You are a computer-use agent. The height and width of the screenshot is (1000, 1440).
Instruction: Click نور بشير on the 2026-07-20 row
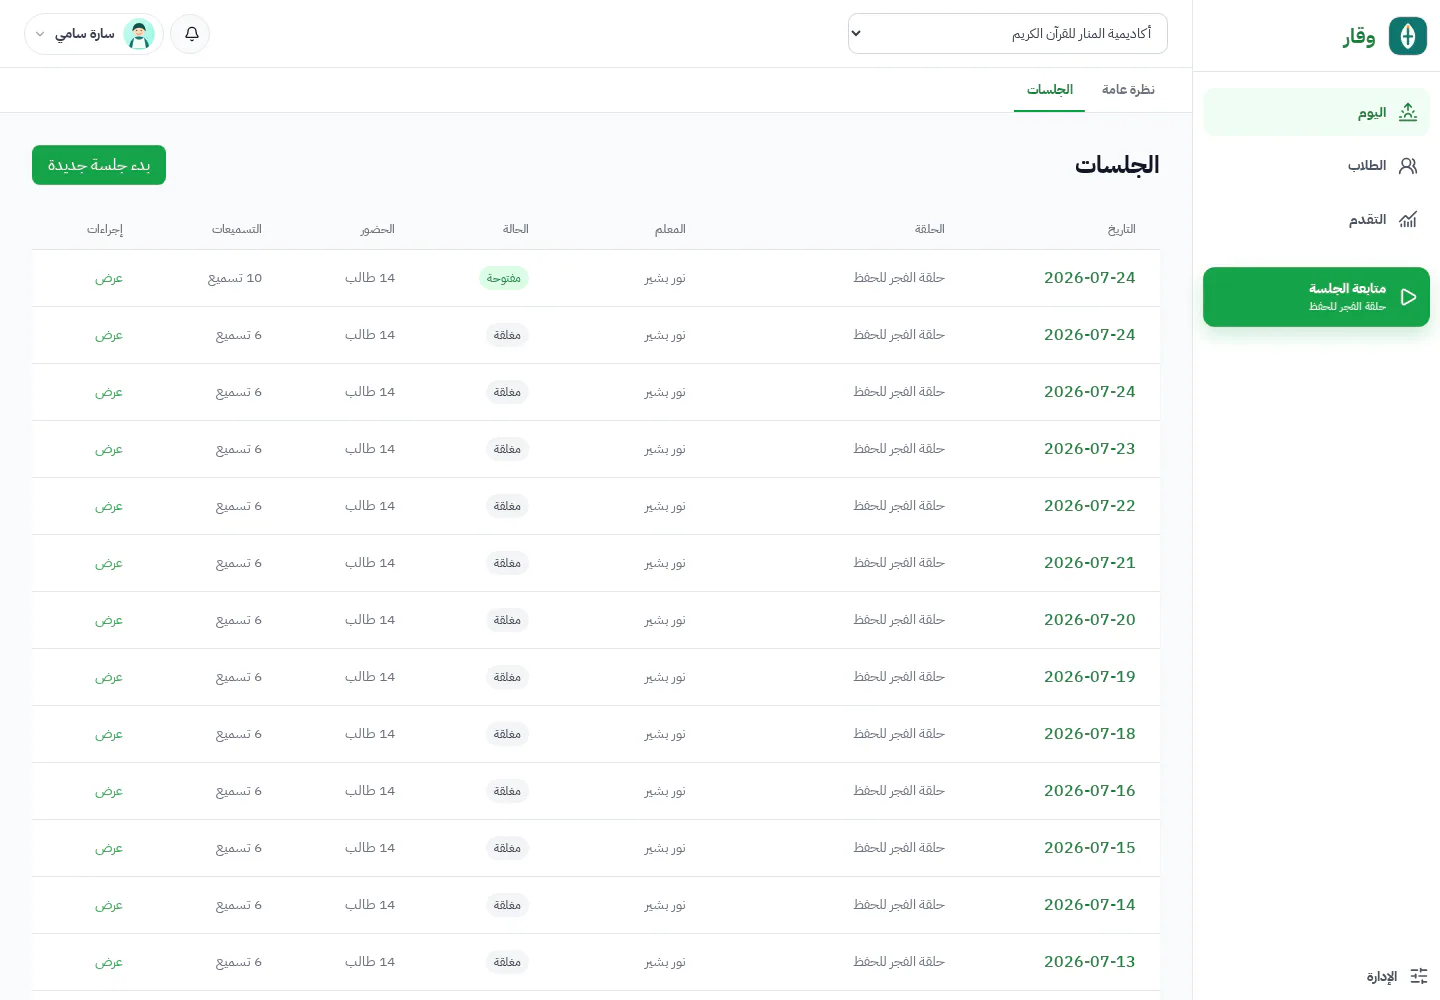point(665,620)
